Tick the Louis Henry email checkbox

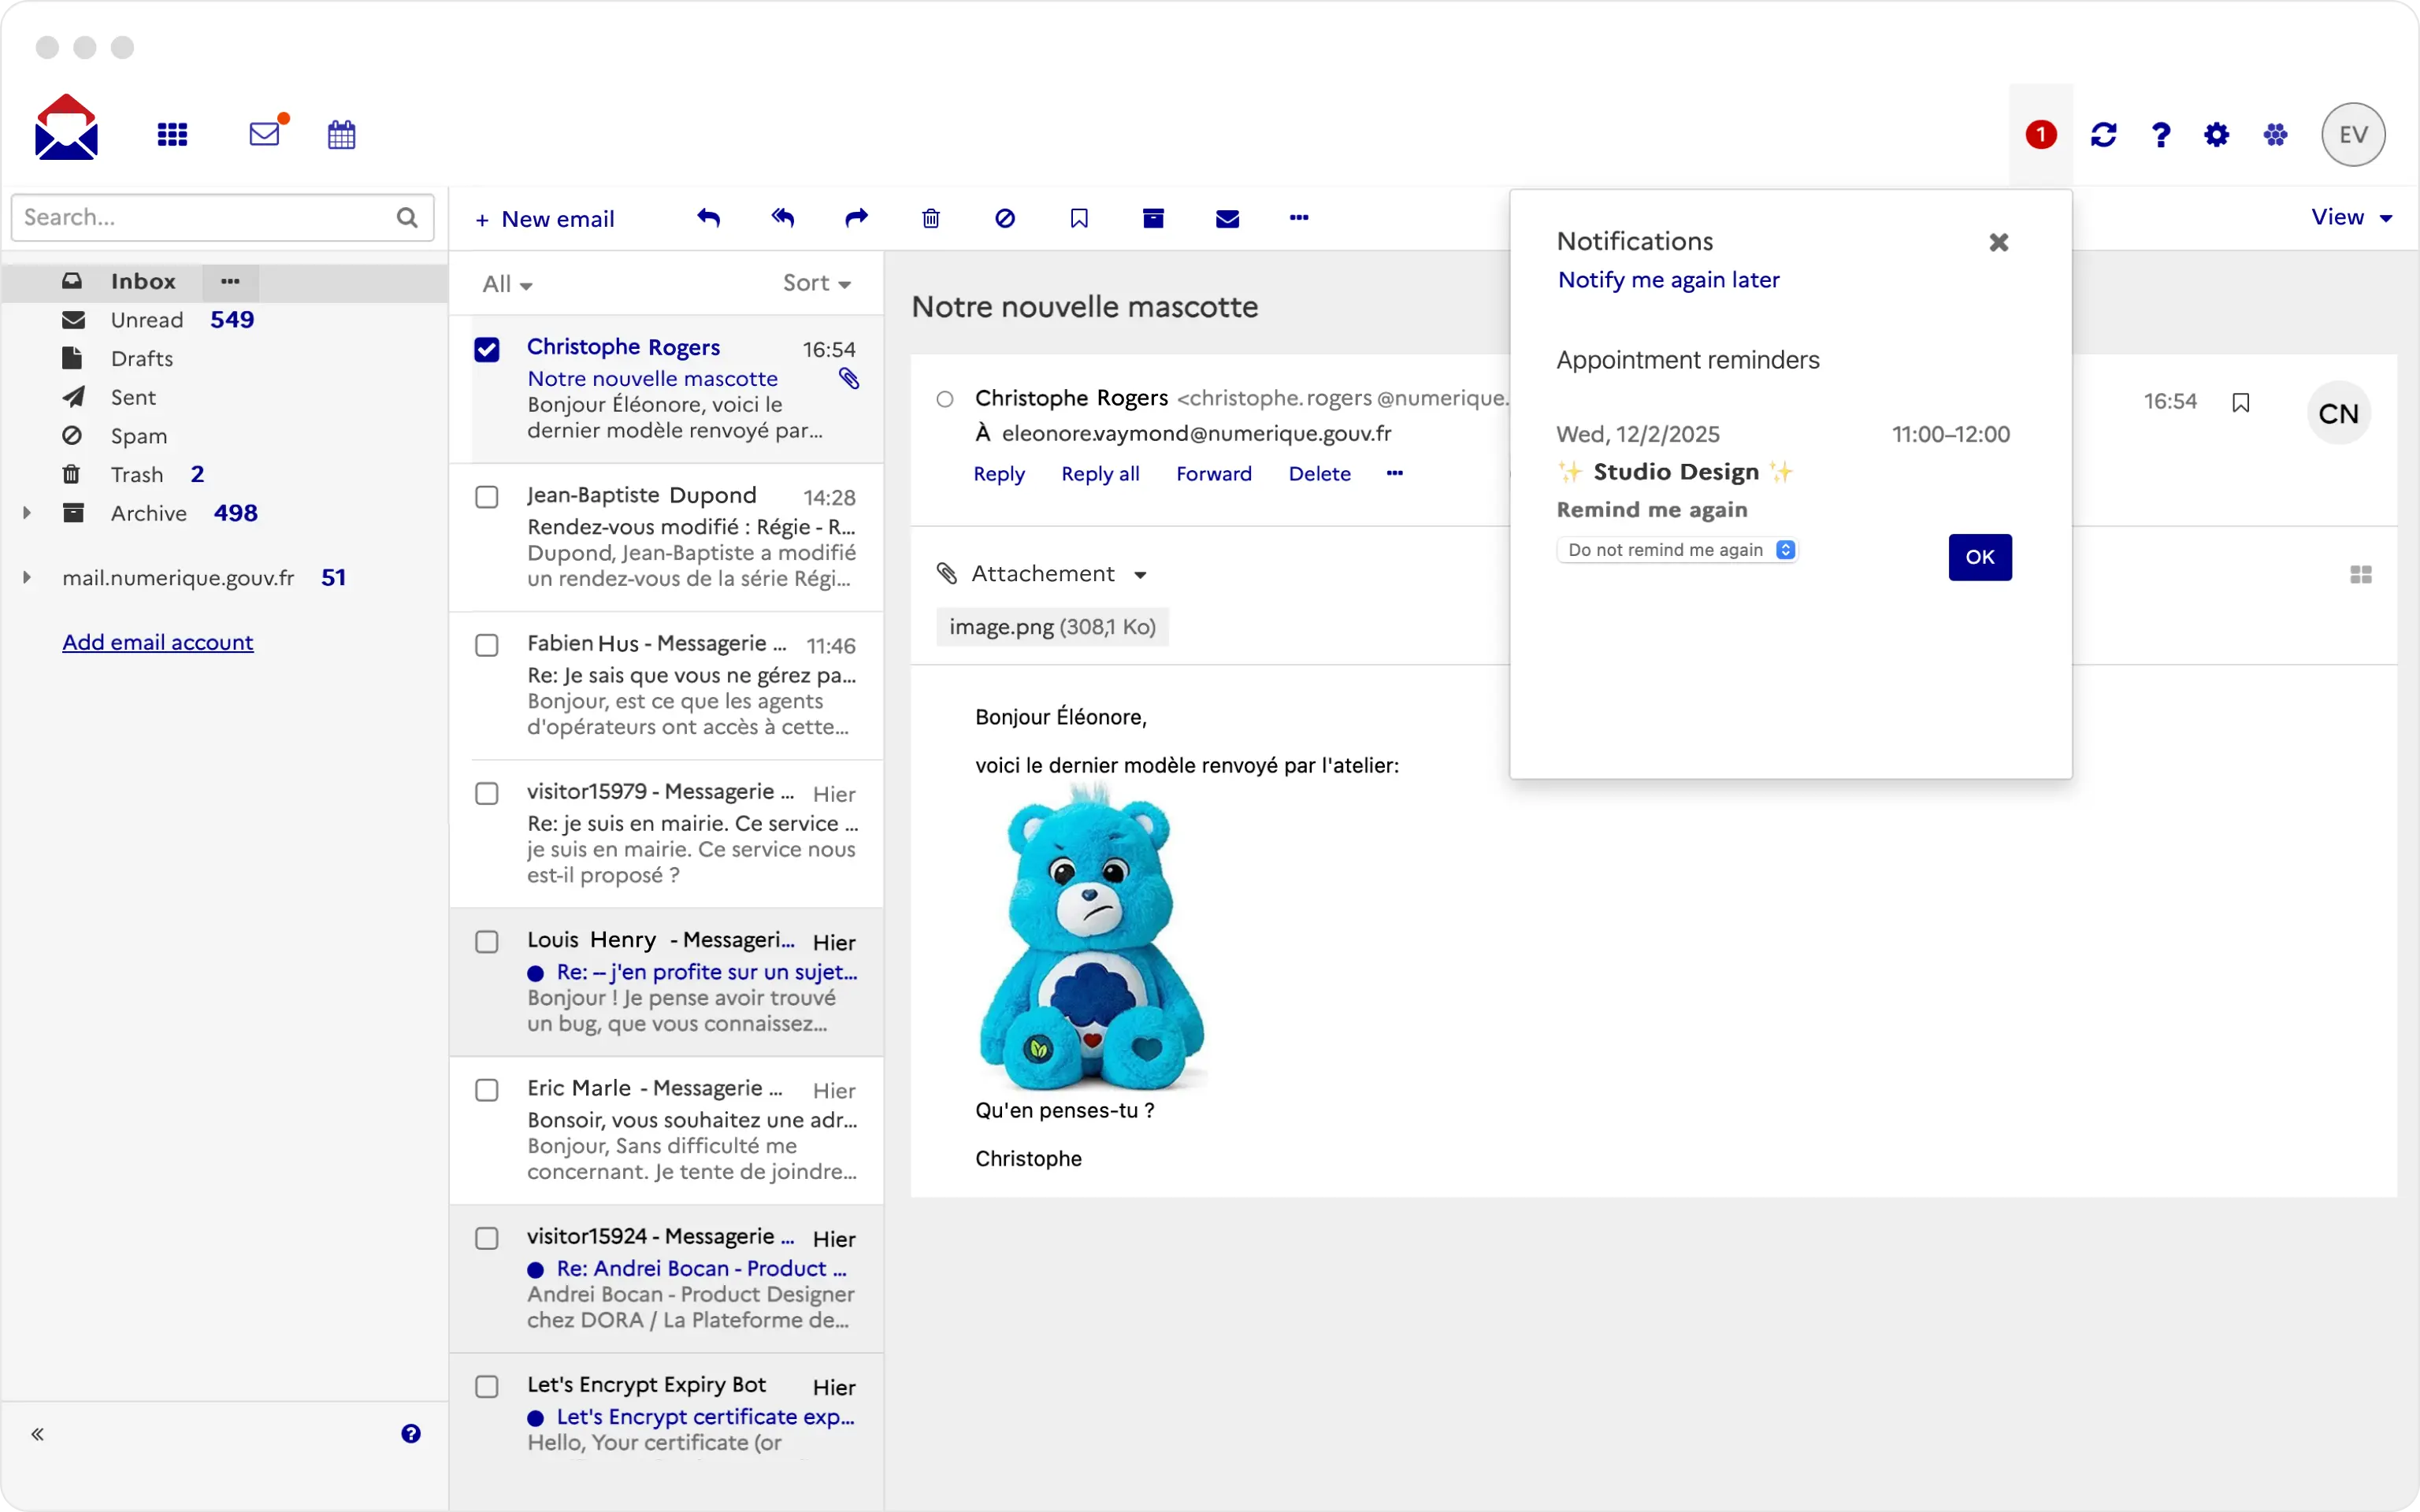pos(487,942)
